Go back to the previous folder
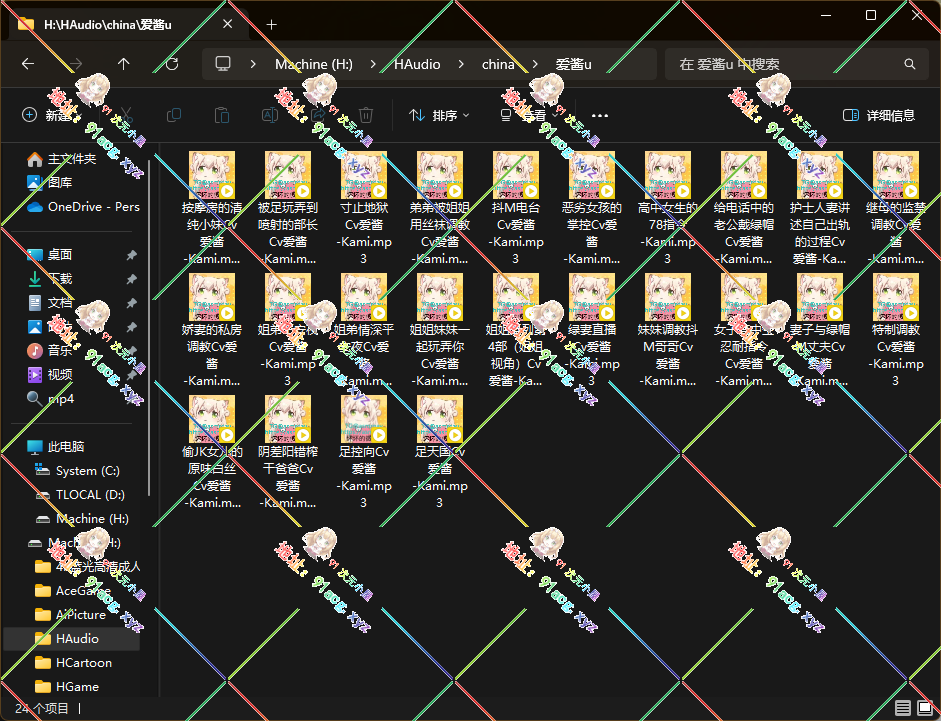Screen dimensions: 941x721 point(28,64)
